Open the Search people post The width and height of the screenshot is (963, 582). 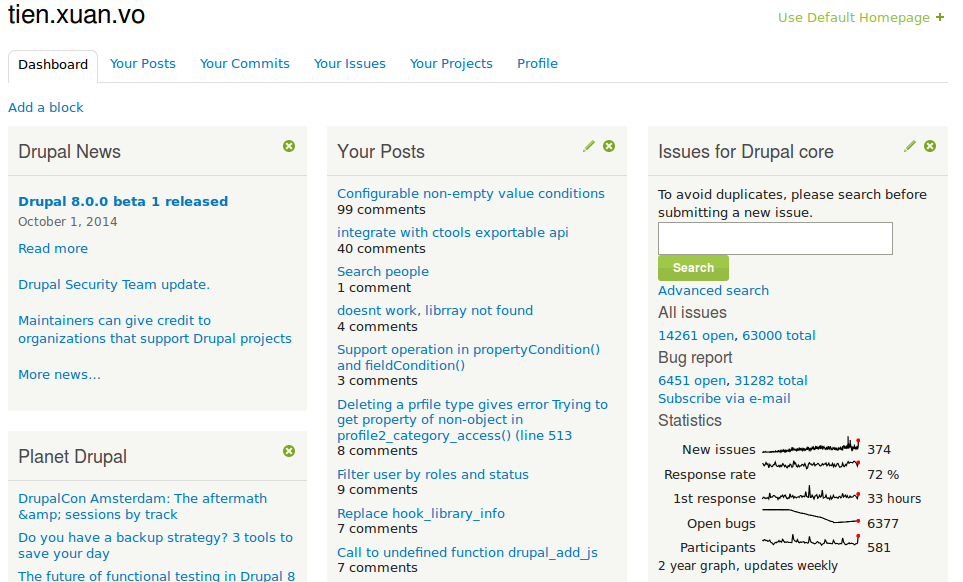[383, 272]
